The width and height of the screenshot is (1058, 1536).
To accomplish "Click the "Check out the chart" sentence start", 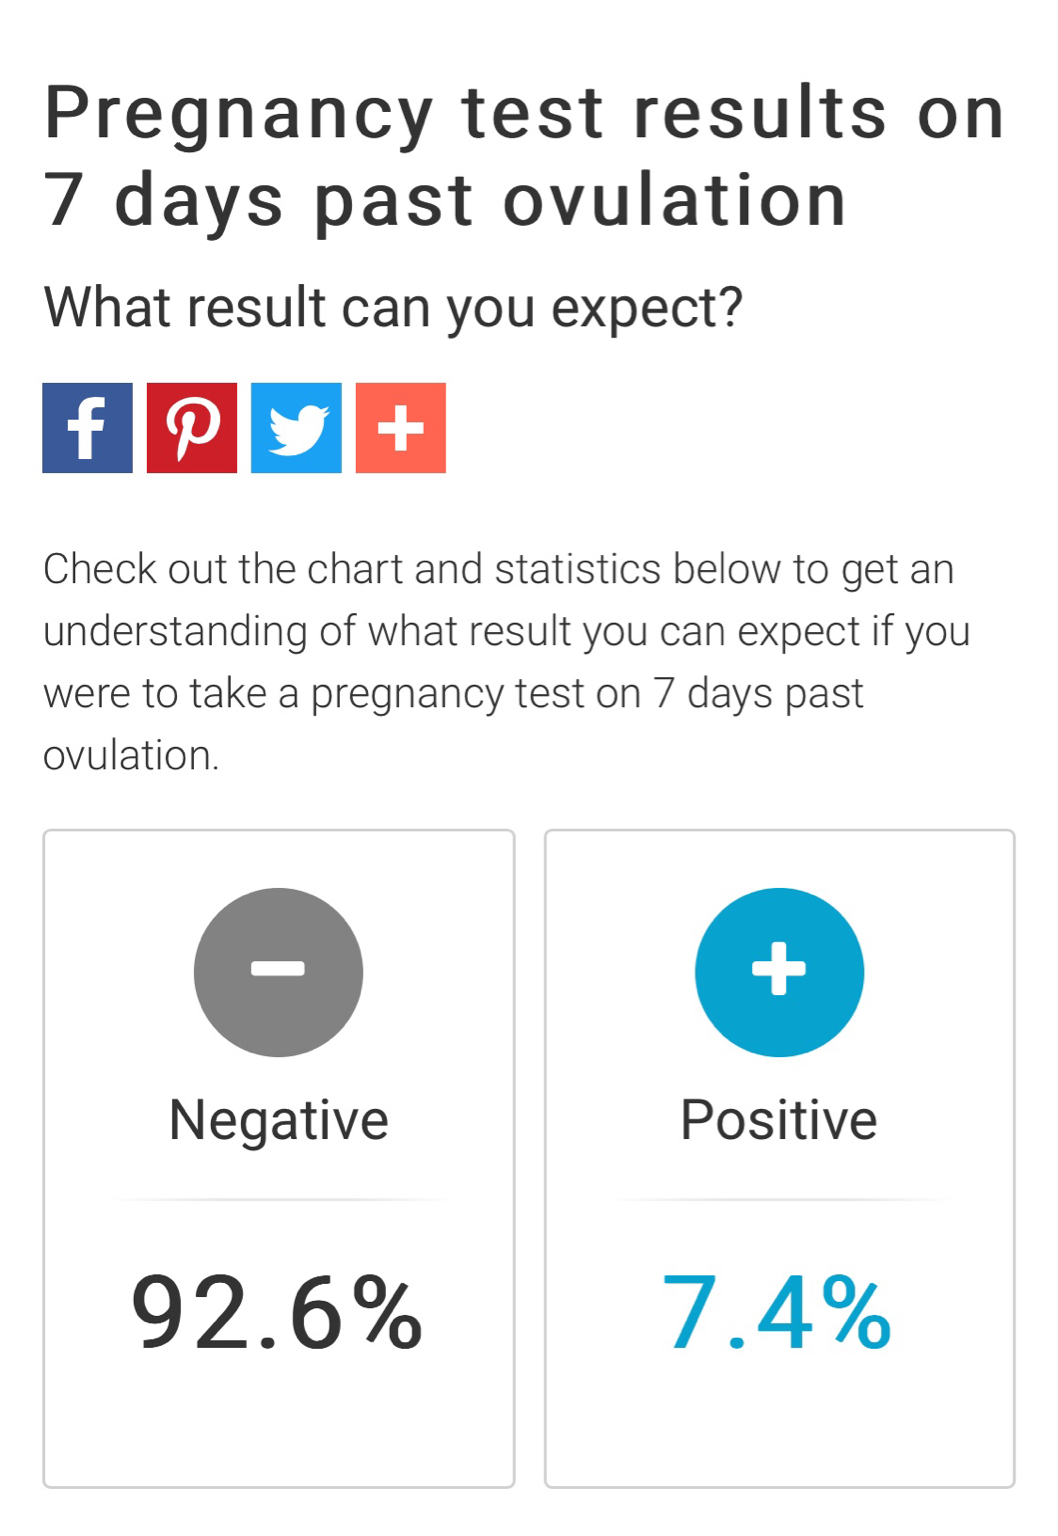I will (170, 569).
